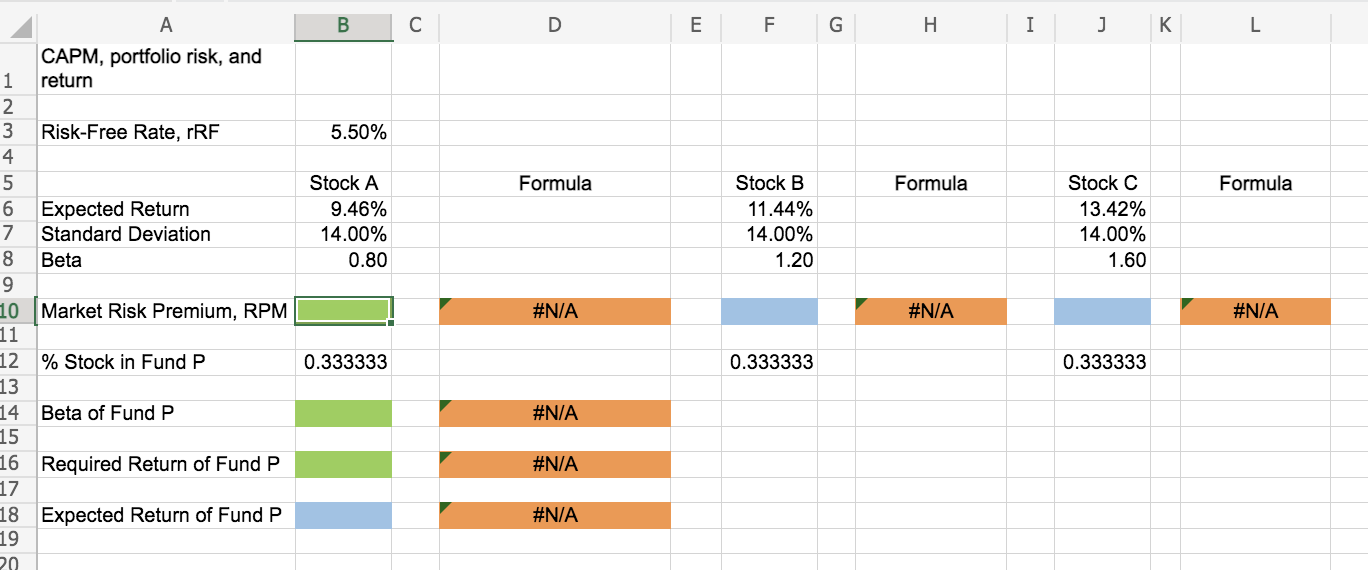Select column E header
1368x570 pixels.
(x=696, y=26)
